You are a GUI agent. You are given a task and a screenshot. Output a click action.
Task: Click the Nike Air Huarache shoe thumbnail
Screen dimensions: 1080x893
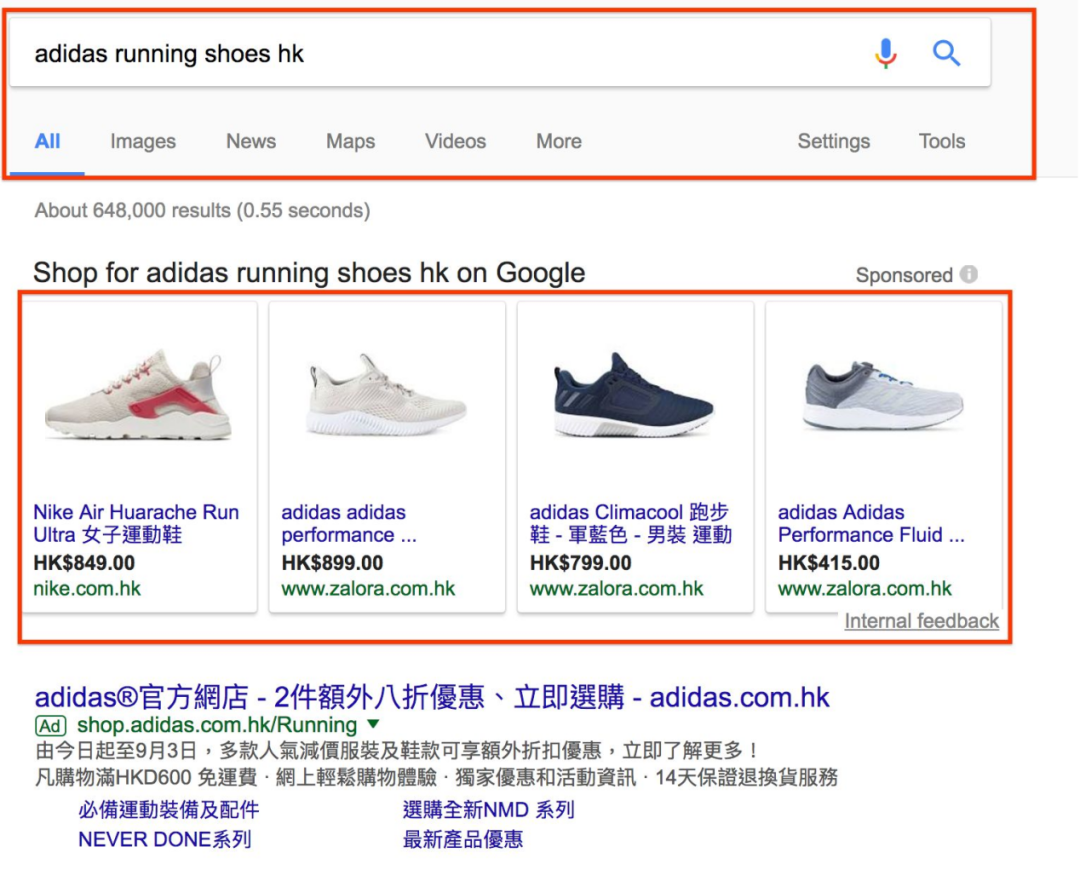click(x=138, y=396)
